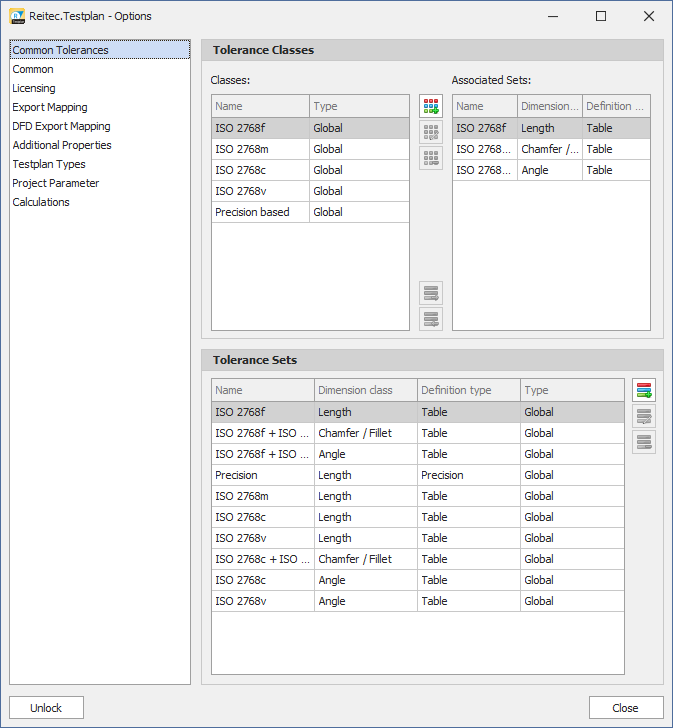Go to the Calculations category

(41, 202)
